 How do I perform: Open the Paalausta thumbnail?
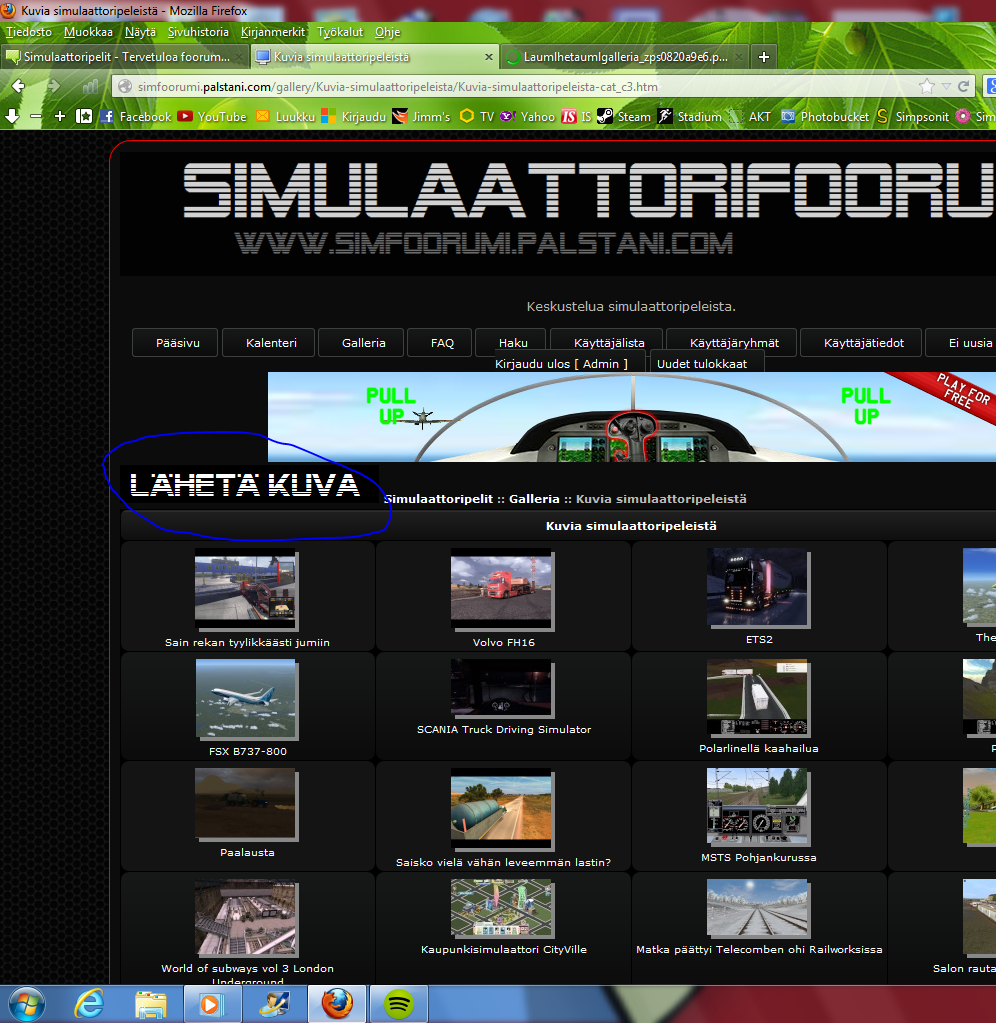247,804
